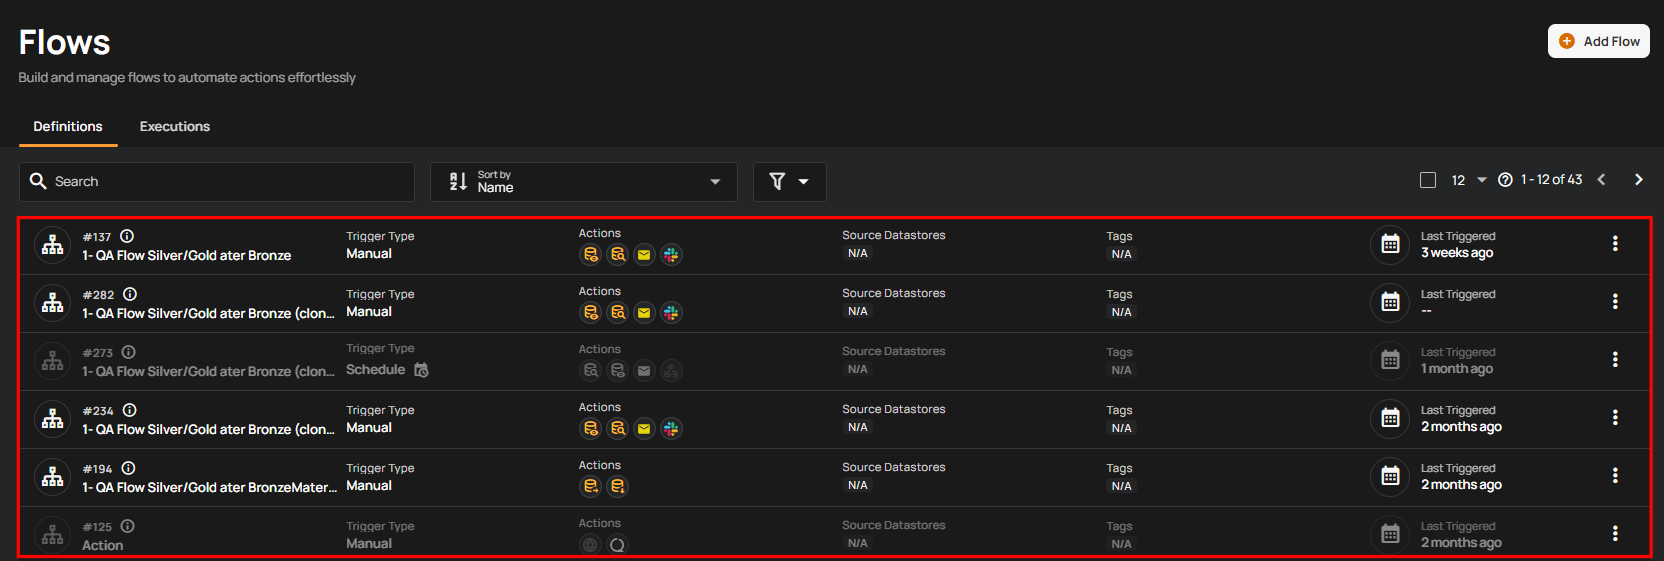Expand the filter dropdown
The height and width of the screenshot is (561, 1664).
click(x=789, y=182)
